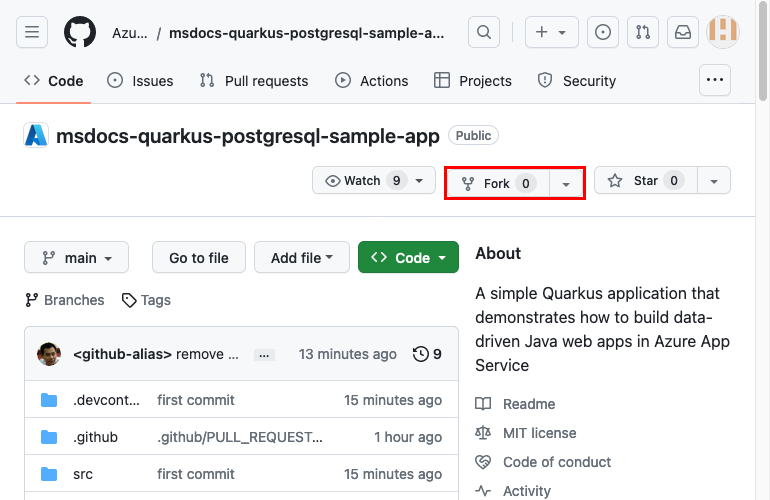Viewport: 770px width, 500px height.
Task: Click the GitHub logo icon
Action: pyautogui.click(x=80, y=32)
